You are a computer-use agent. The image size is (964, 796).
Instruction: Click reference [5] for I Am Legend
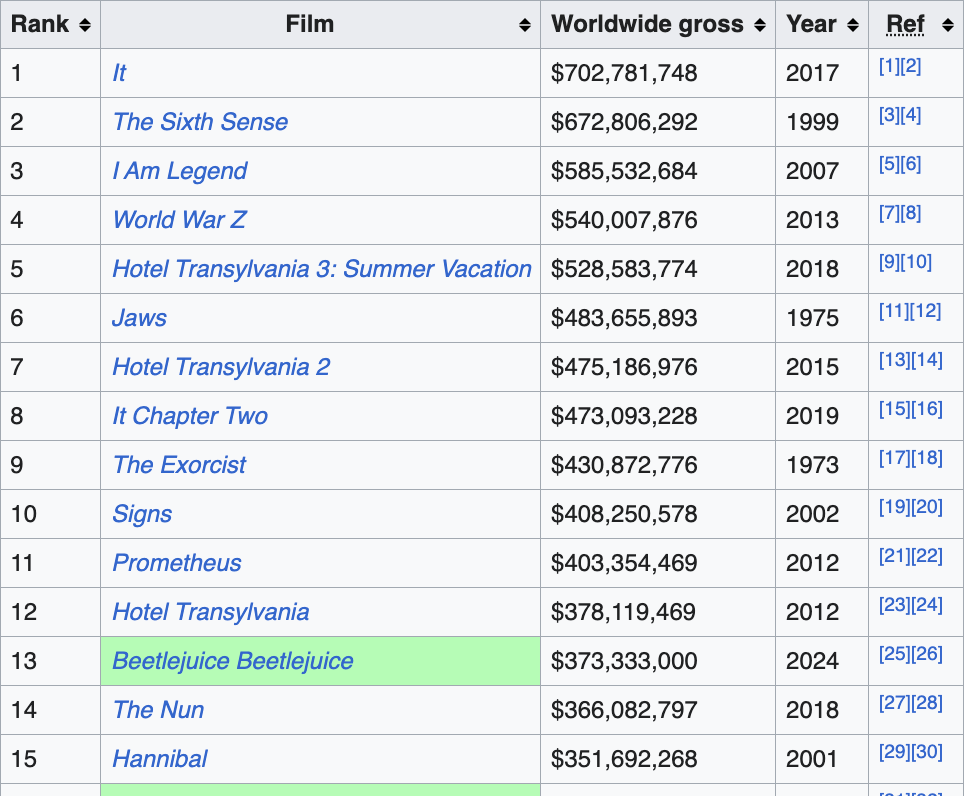pyautogui.click(x=889, y=164)
